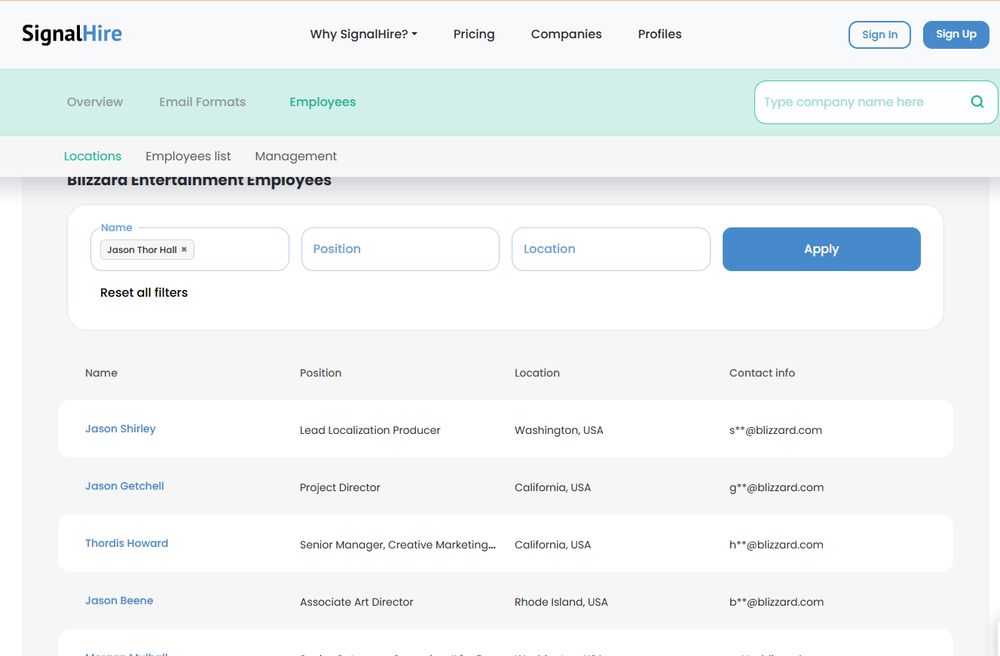Click California, USA in Thordis Howard's row
Image resolution: width=1000 pixels, height=656 pixels.
[552, 545]
